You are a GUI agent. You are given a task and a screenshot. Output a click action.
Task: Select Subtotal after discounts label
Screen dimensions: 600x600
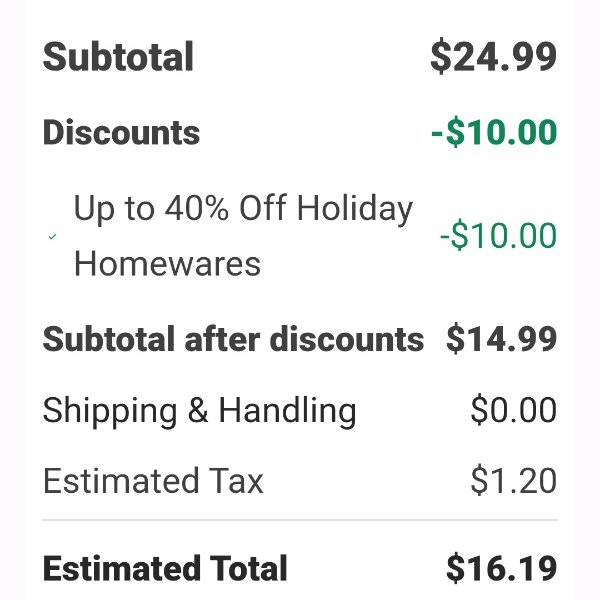point(233,339)
